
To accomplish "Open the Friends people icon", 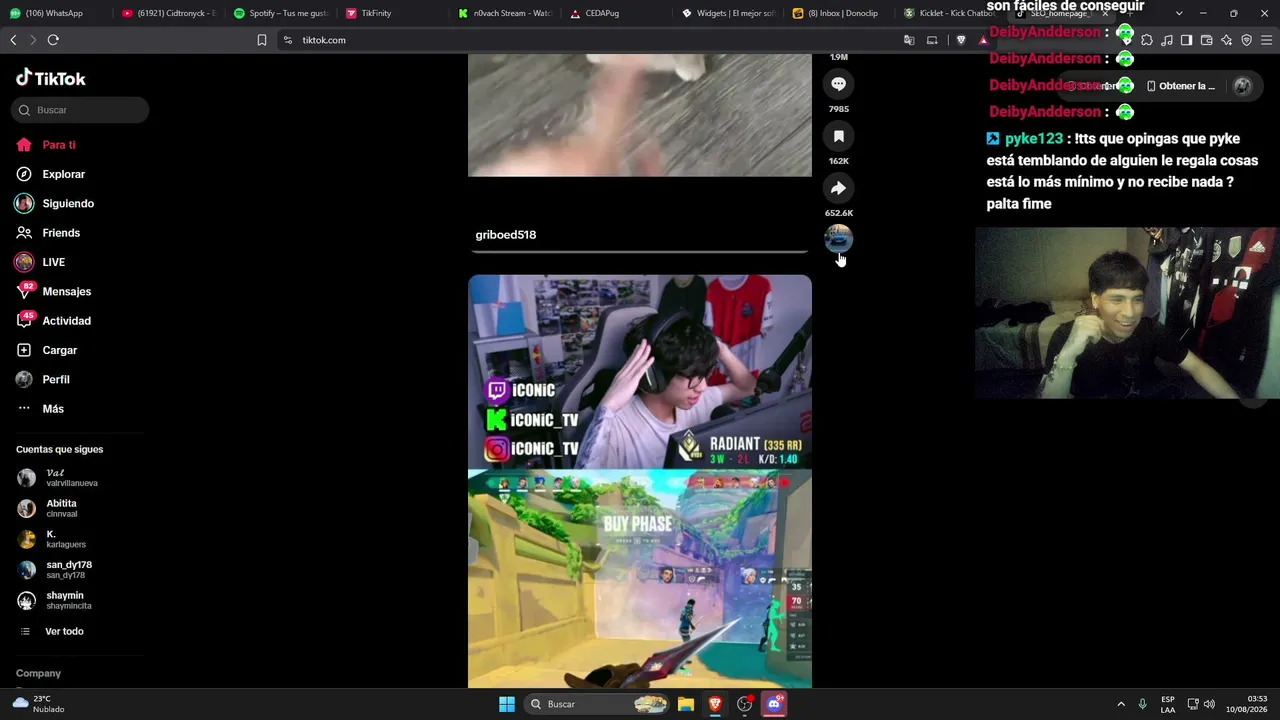I will pos(24,233).
